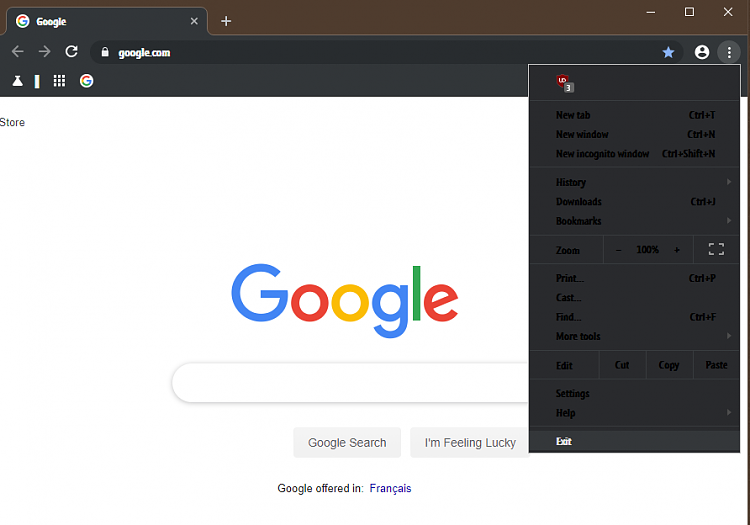Viewport: 750px width, 525px height.
Task: Maximize the Chrome window
Action: [689, 12]
